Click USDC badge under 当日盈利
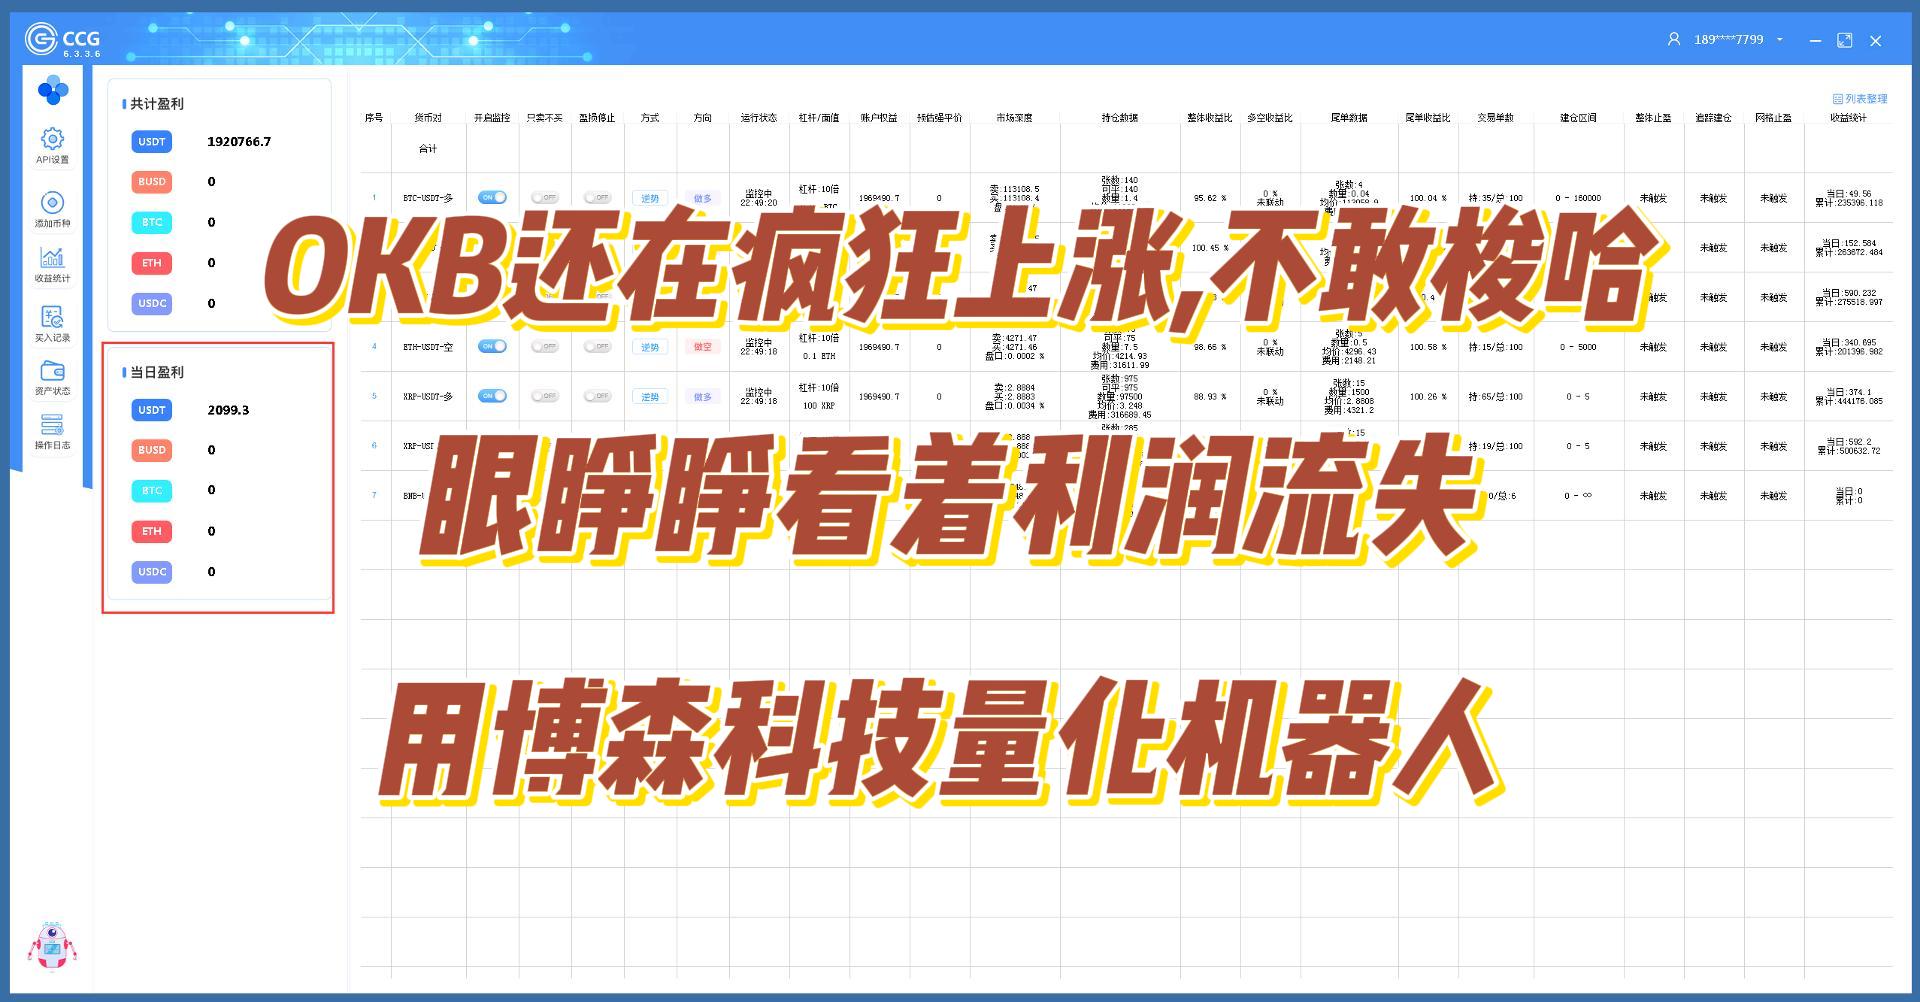The image size is (1920, 1002). coord(152,572)
